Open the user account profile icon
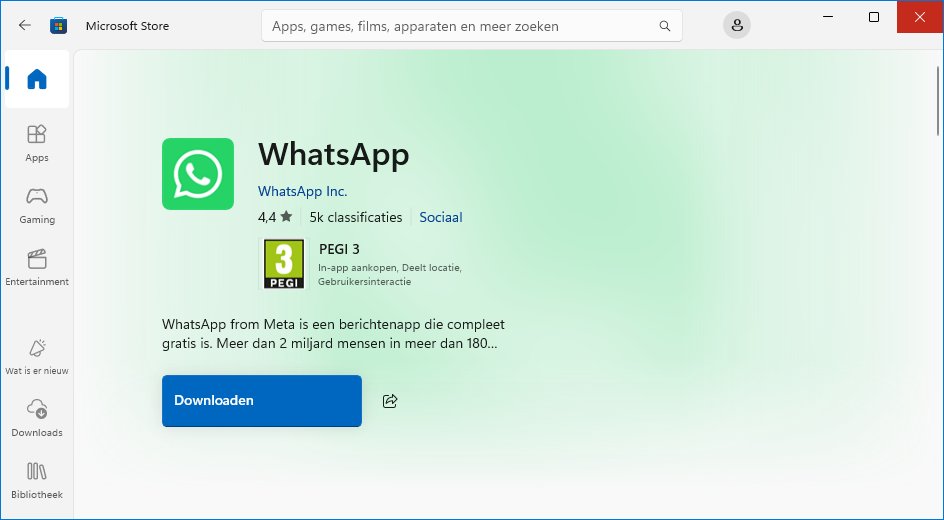Image resolution: width=944 pixels, height=520 pixels. (736, 25)
